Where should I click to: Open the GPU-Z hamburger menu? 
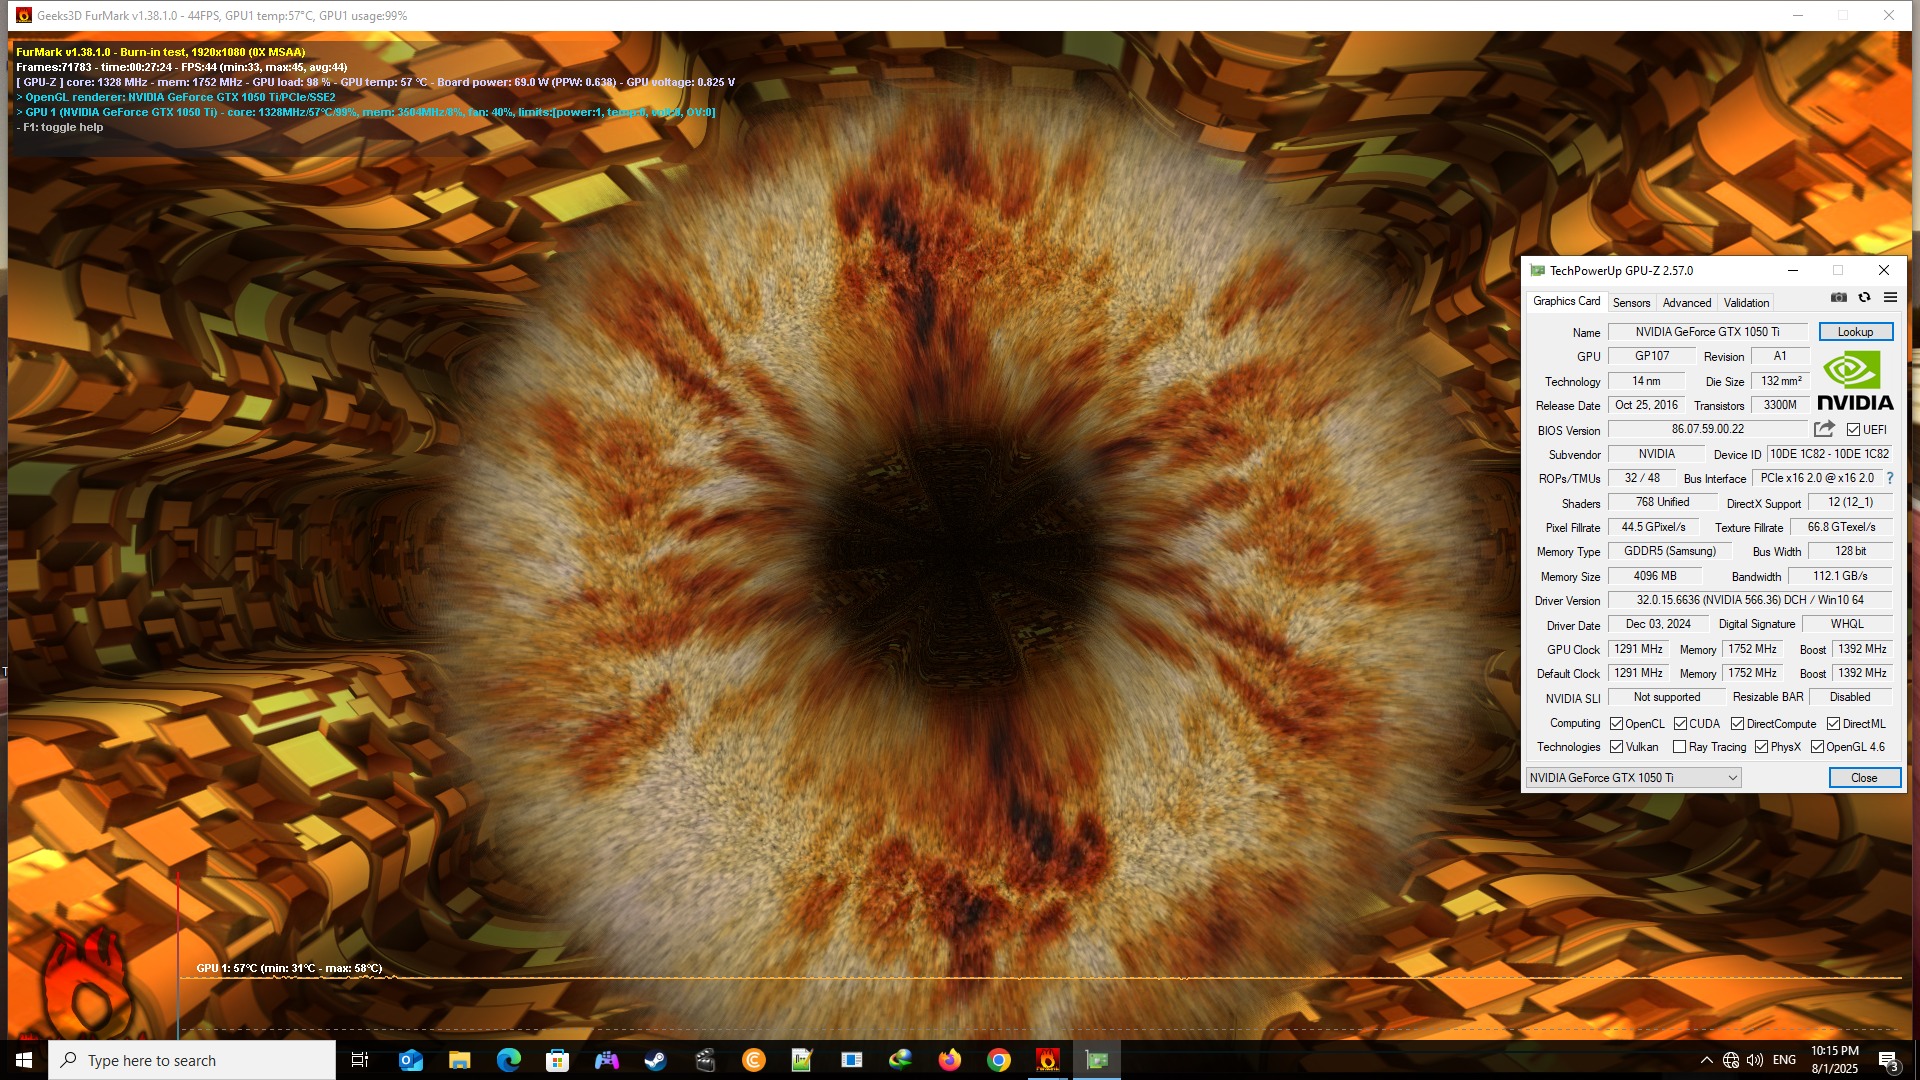pyautogui.click(x=1890, y=297)
